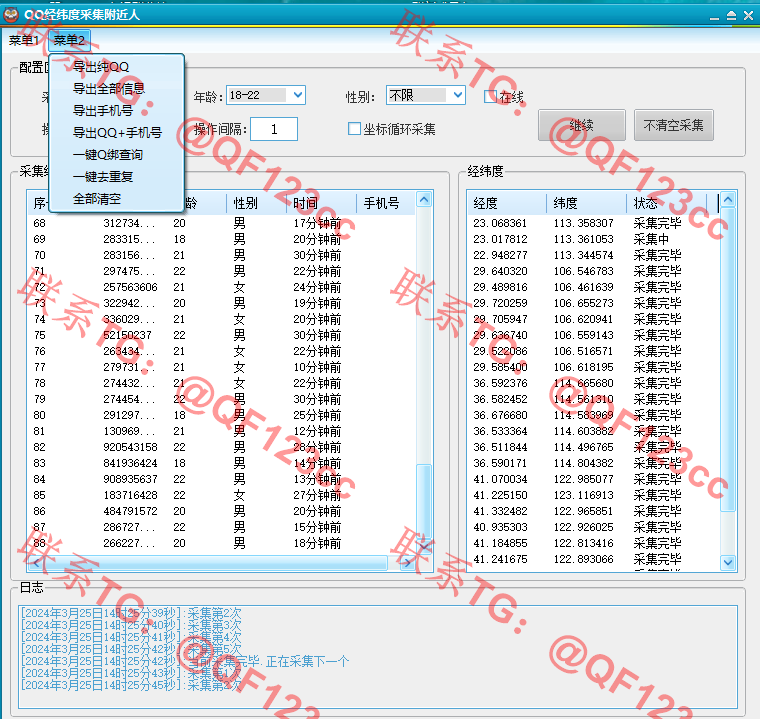Screen dimensions: 760x719
Task: Select coordinate row 29.640320
Action: (x=594, y=271)
